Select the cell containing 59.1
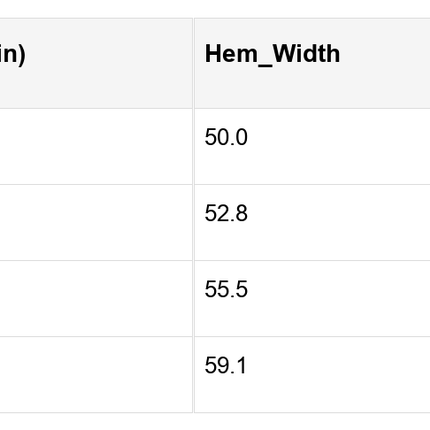This screenshot has width=430, height=430. tap(312, 375)
